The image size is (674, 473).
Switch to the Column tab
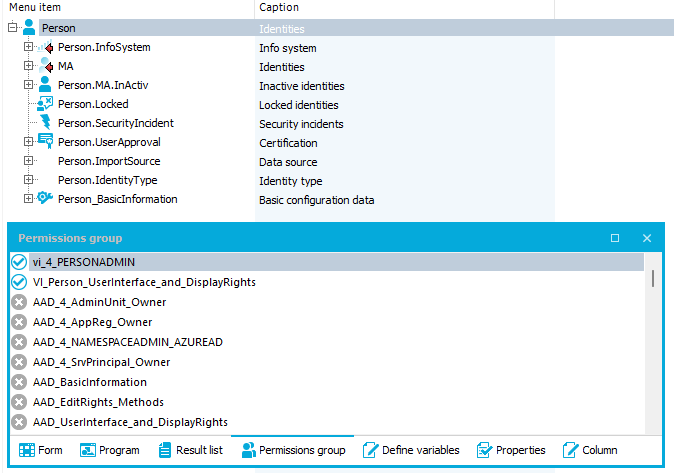click(590, 450)
